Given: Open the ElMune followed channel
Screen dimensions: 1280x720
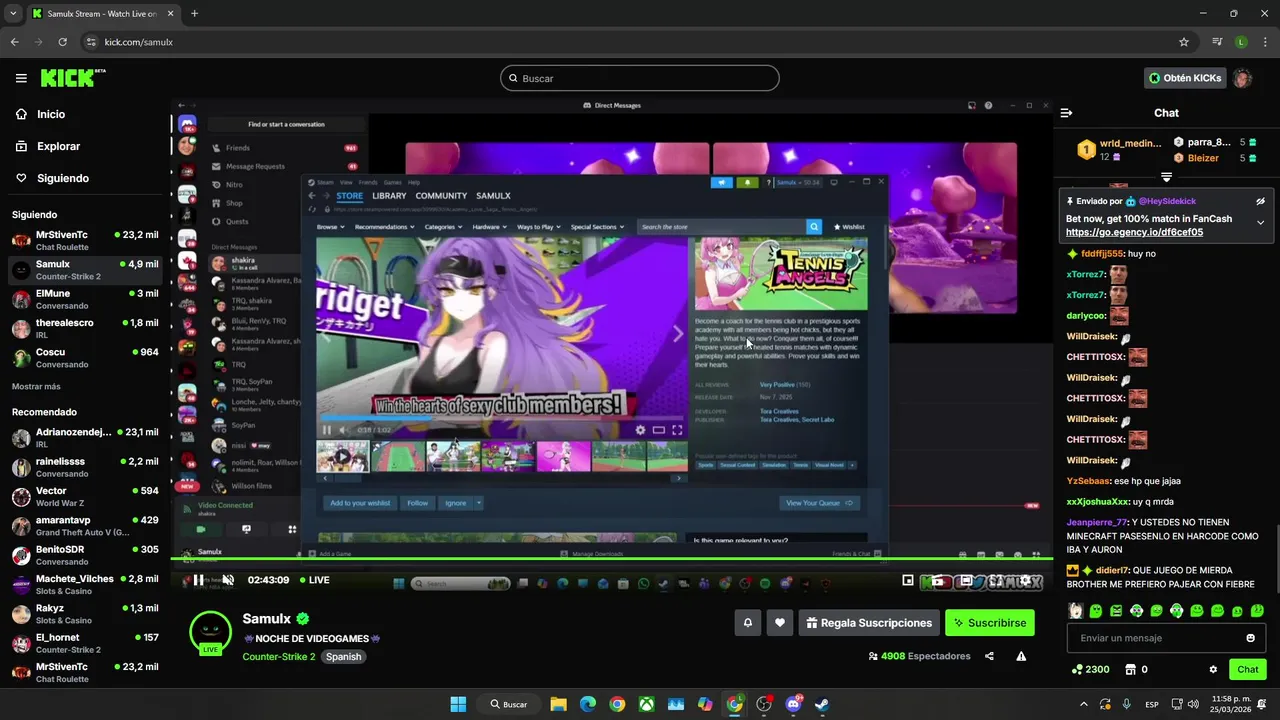Looking at the screenshot, I should point(85,299).
